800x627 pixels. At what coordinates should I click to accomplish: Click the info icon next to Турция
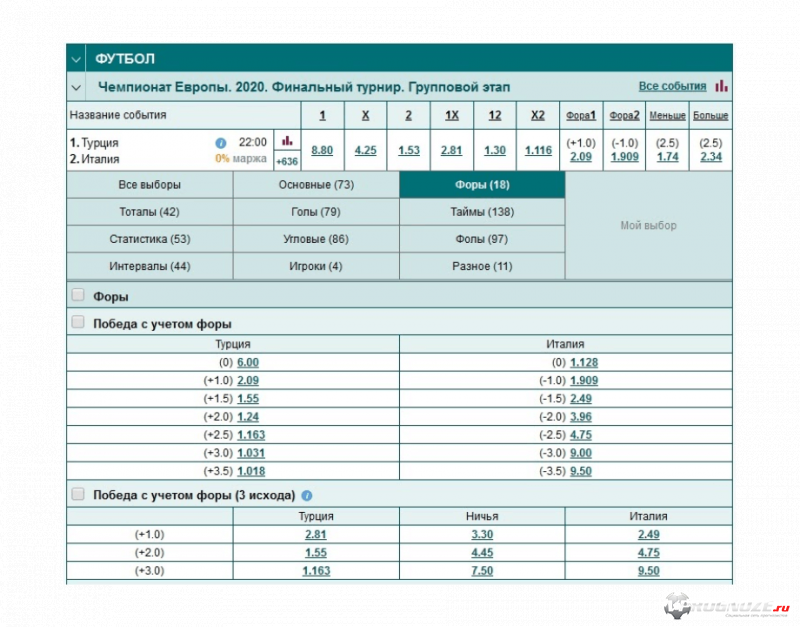click(221, 143)
